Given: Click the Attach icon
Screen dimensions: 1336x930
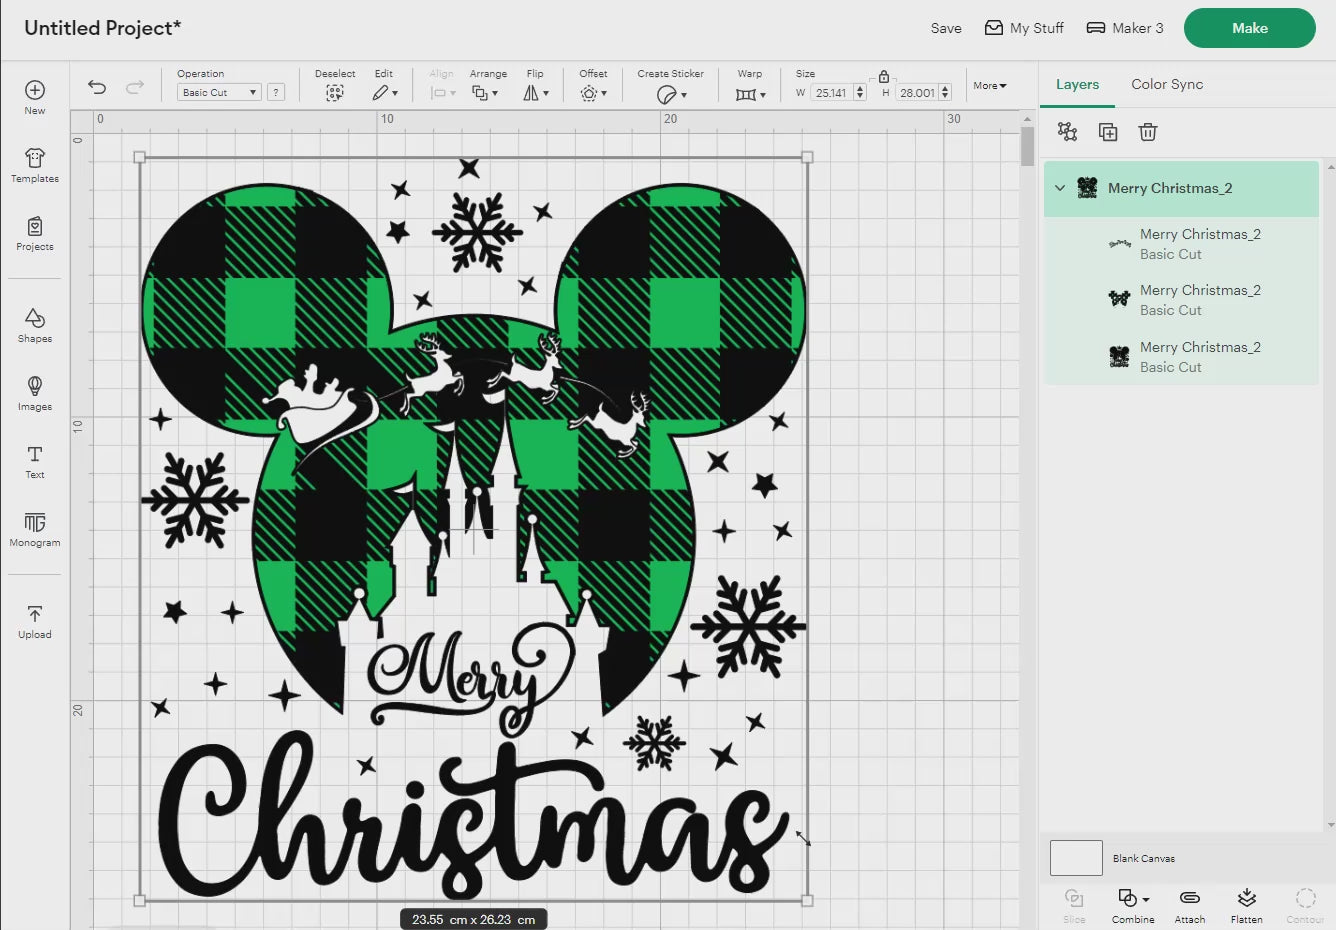Looking at the screenshot, I should (x=1189, y=897).
